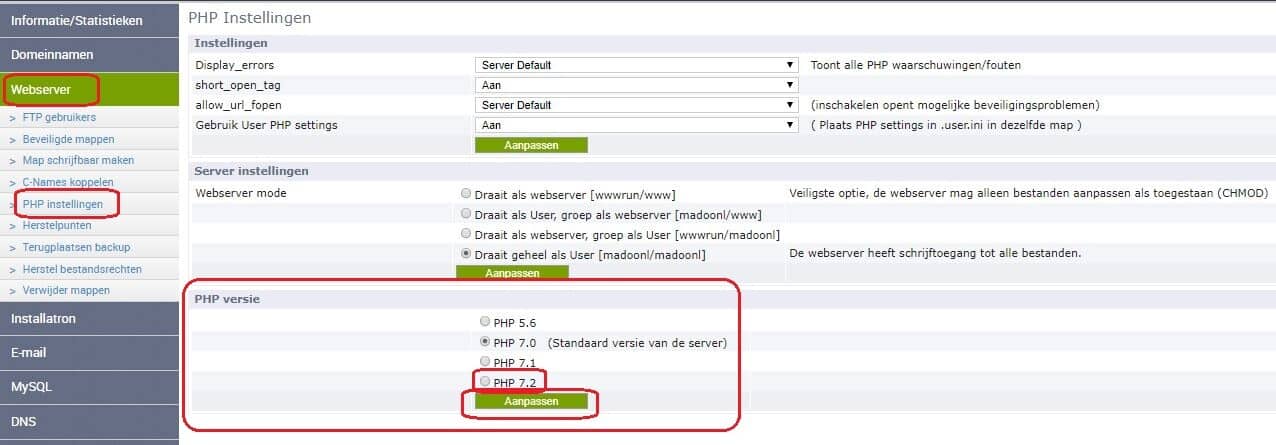Open the Installatron sidebar section
The image size is (1276, 445).
[x=89, y=319]
